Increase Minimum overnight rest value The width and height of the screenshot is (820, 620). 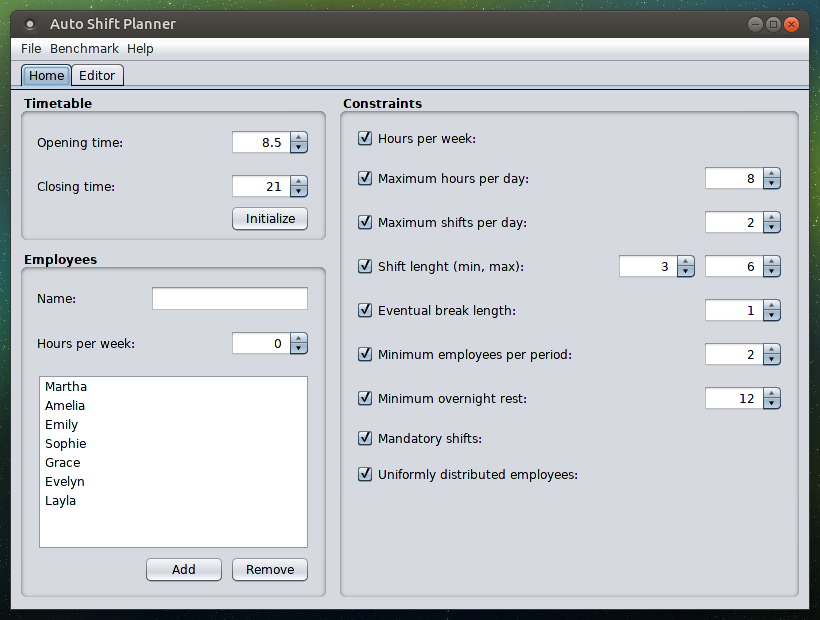click(771, 393)
